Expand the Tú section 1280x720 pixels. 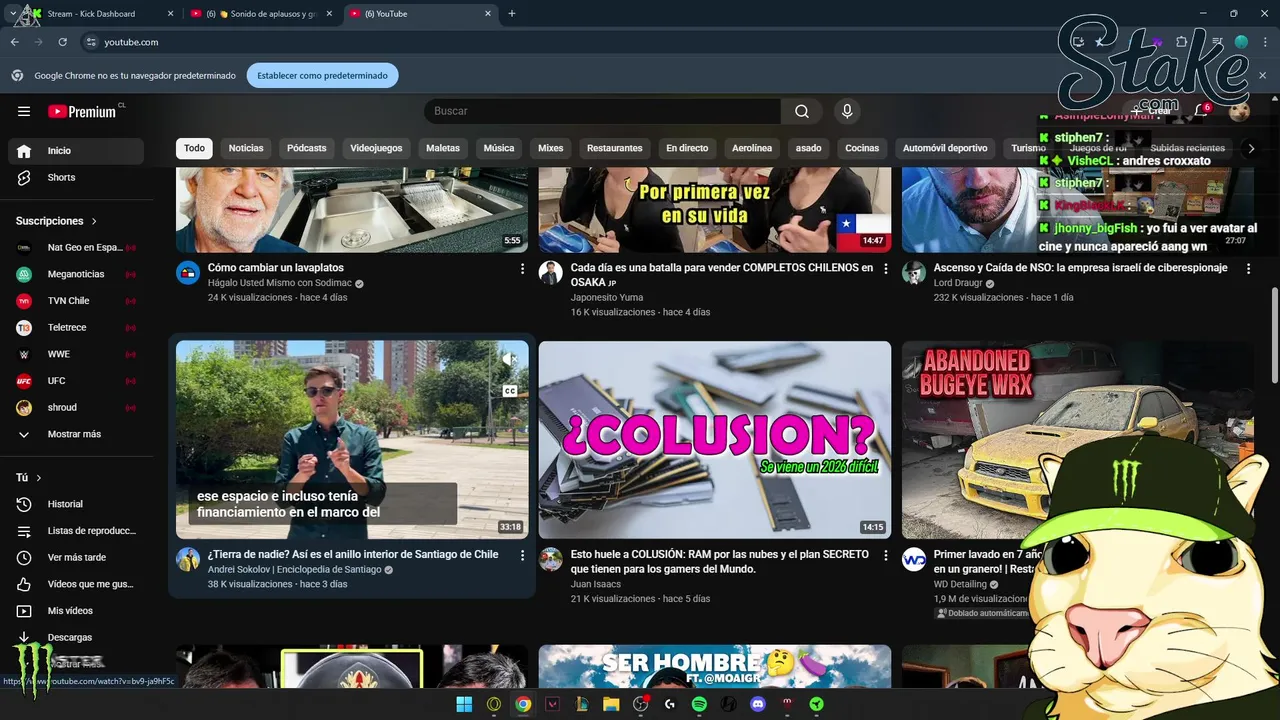(29, 478)
